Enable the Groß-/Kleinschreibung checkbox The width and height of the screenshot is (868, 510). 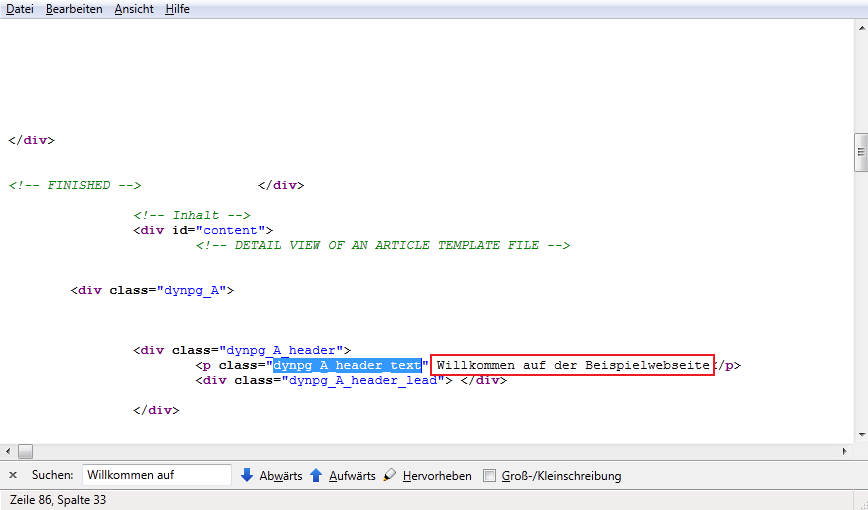tap(489, 476)
